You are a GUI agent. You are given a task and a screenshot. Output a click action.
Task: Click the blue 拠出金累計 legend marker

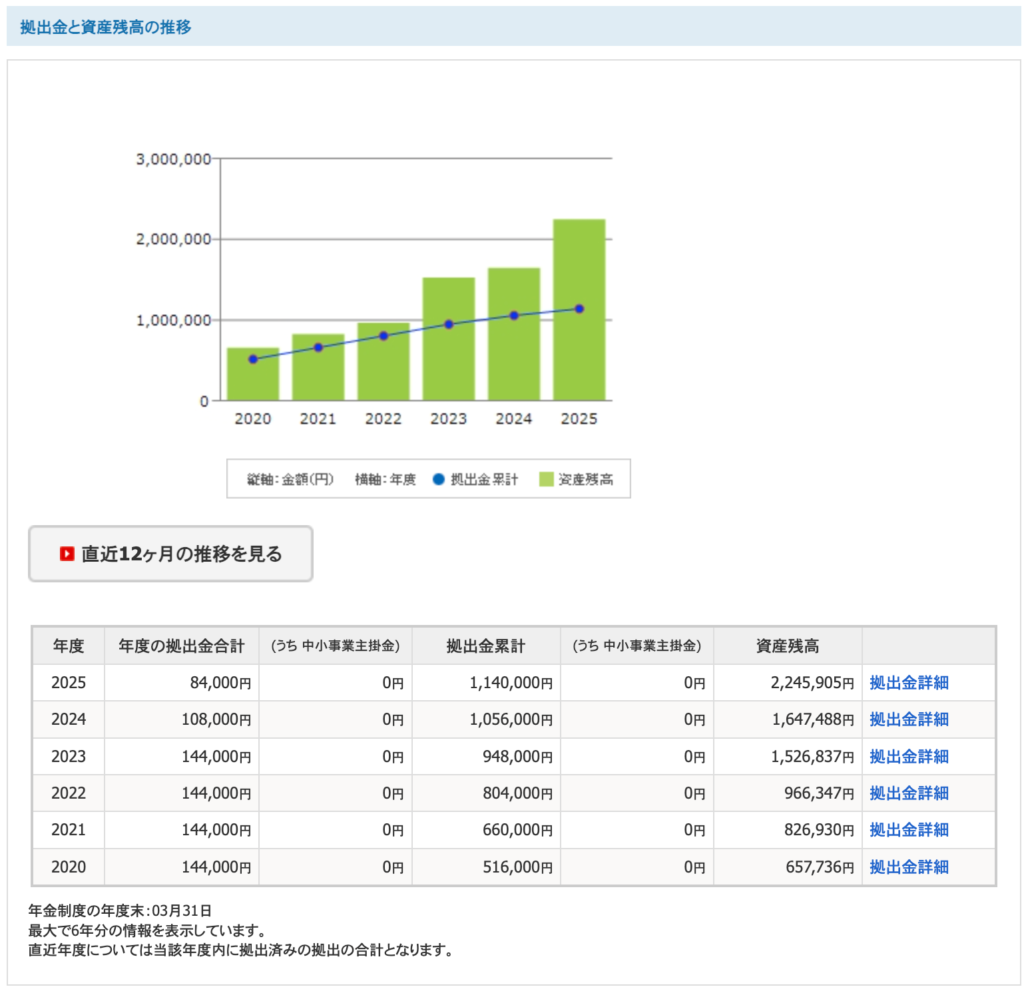coord(439,480)
